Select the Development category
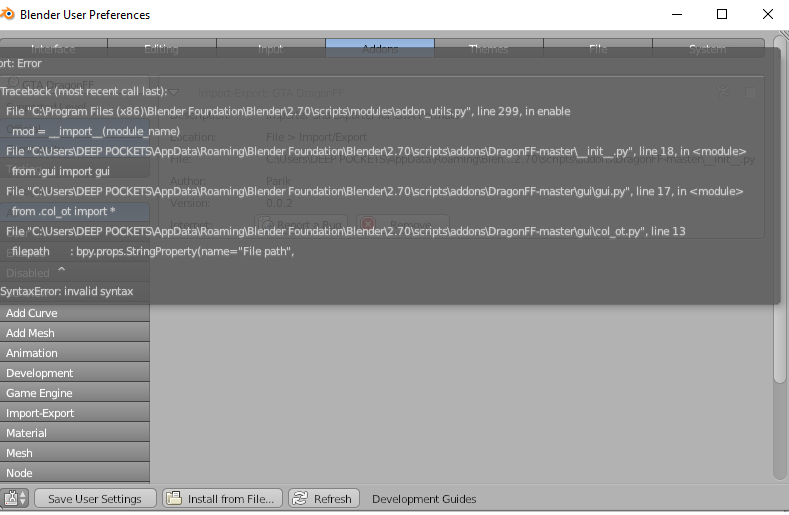The image size is (789, 515). [x=74, y=373]
